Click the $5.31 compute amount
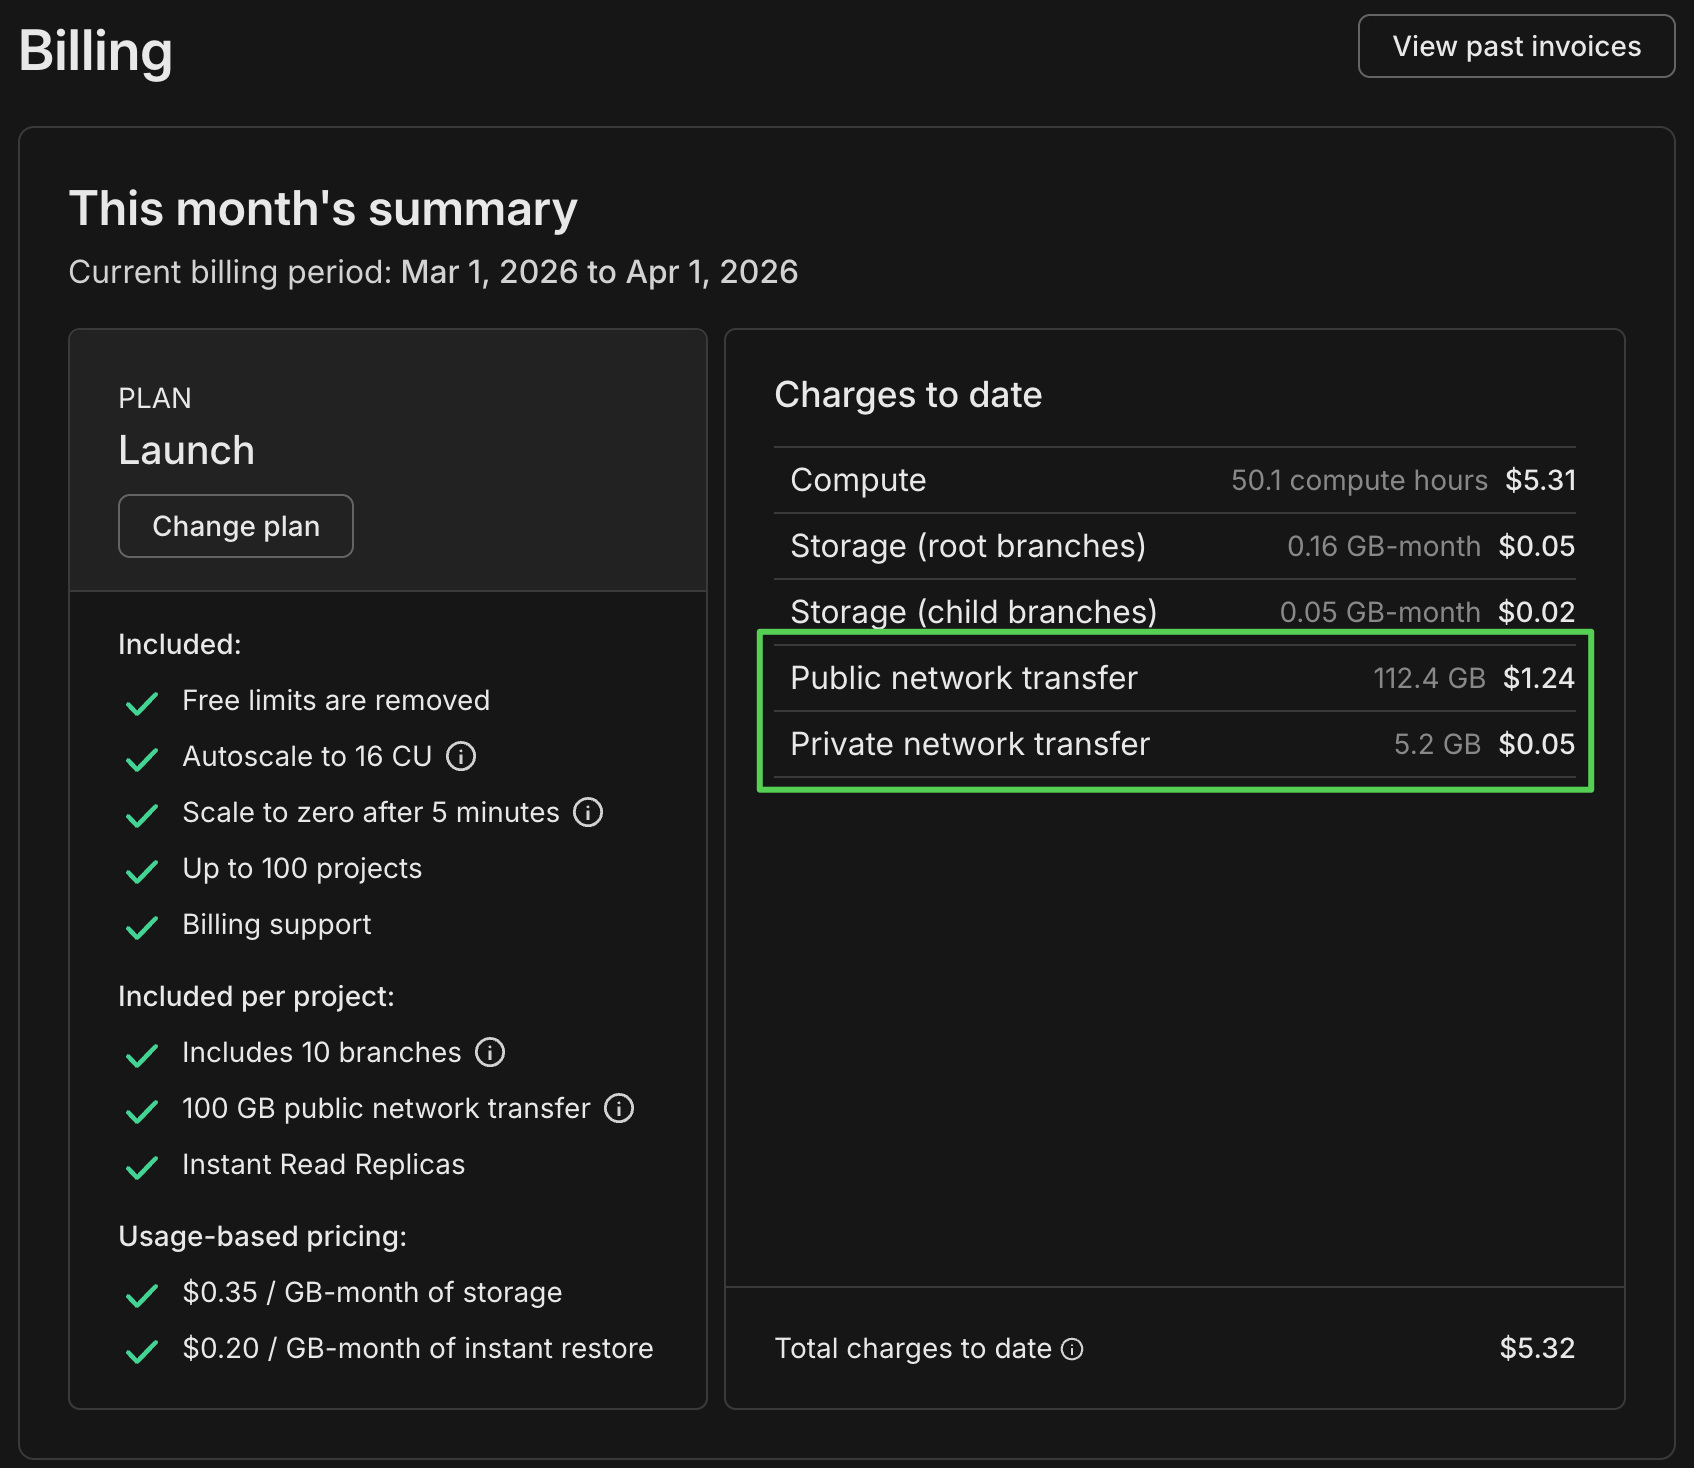Viewport: 1694px width, 1468px height. pos(1540,480)
